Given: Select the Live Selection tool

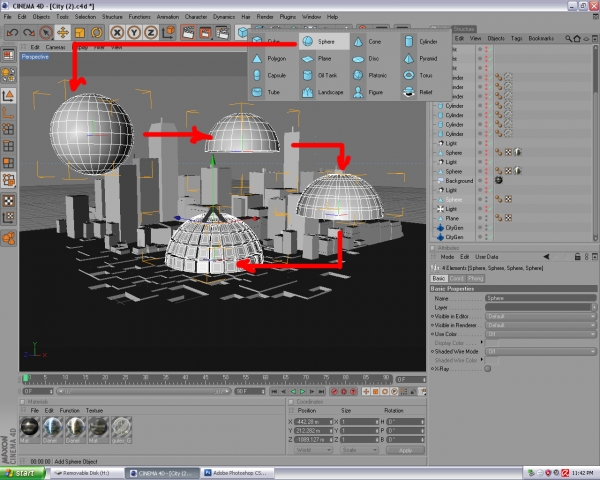Looking at the screenshot, I should 46,33.
